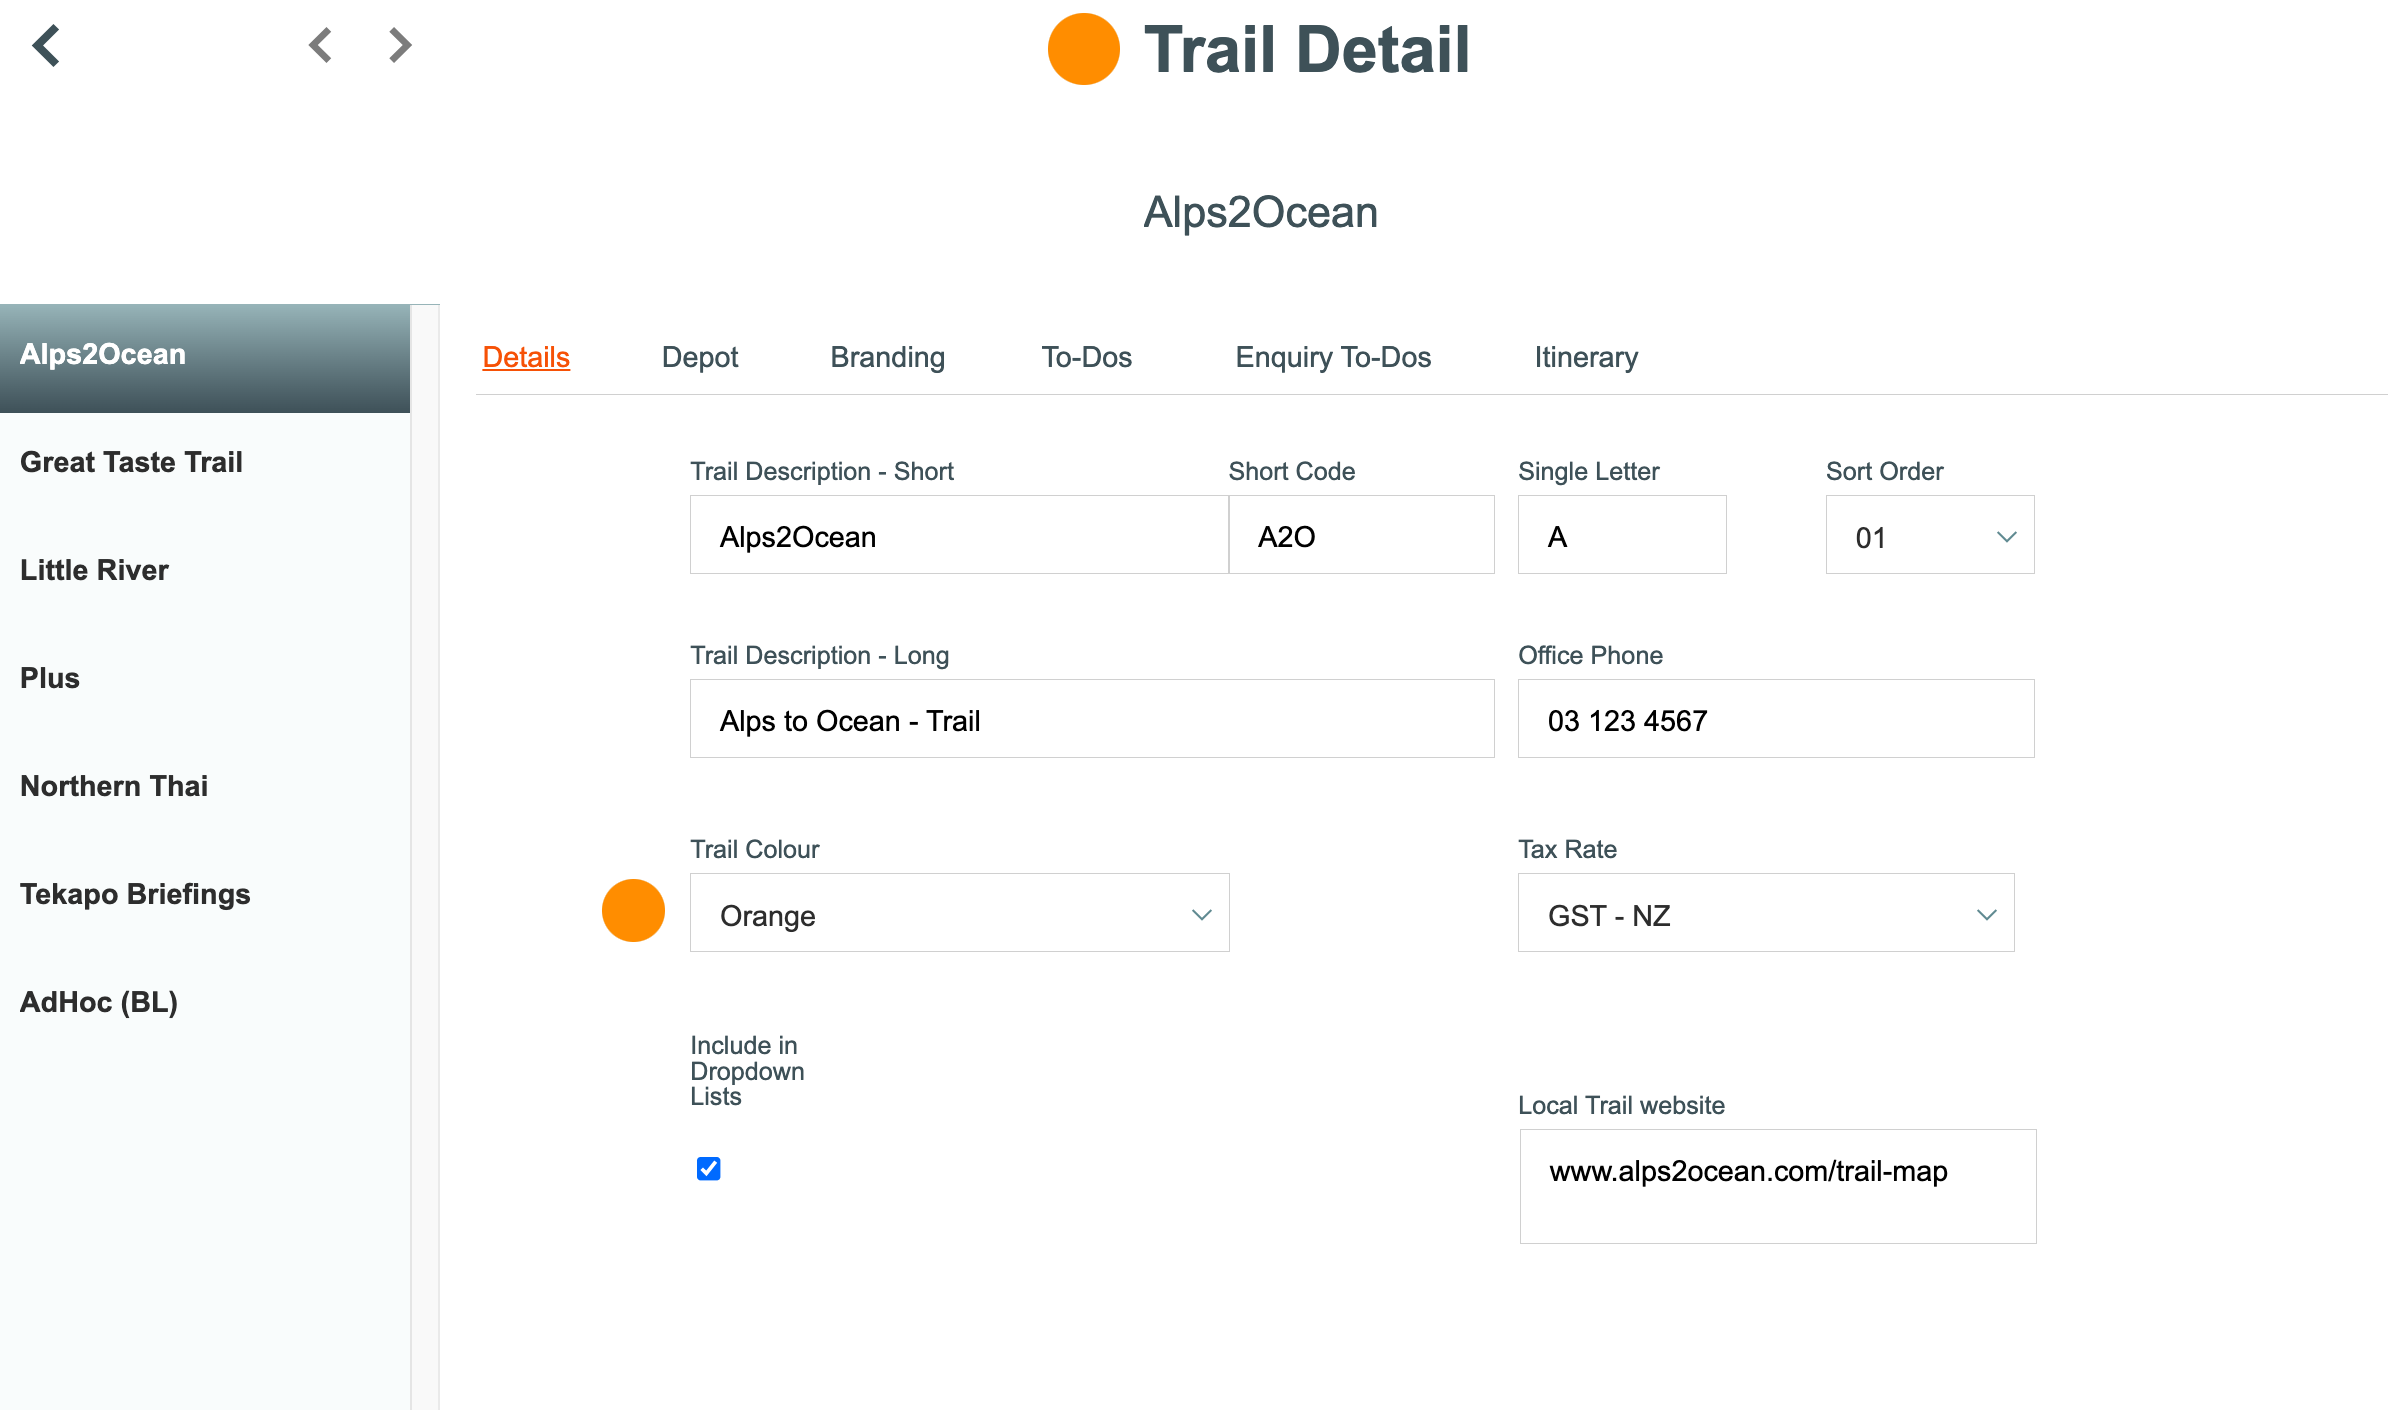The width and height of the screenshot is (2388, 1410).
Task: Click the Short Code field
Action: (x=1362, y=535)
